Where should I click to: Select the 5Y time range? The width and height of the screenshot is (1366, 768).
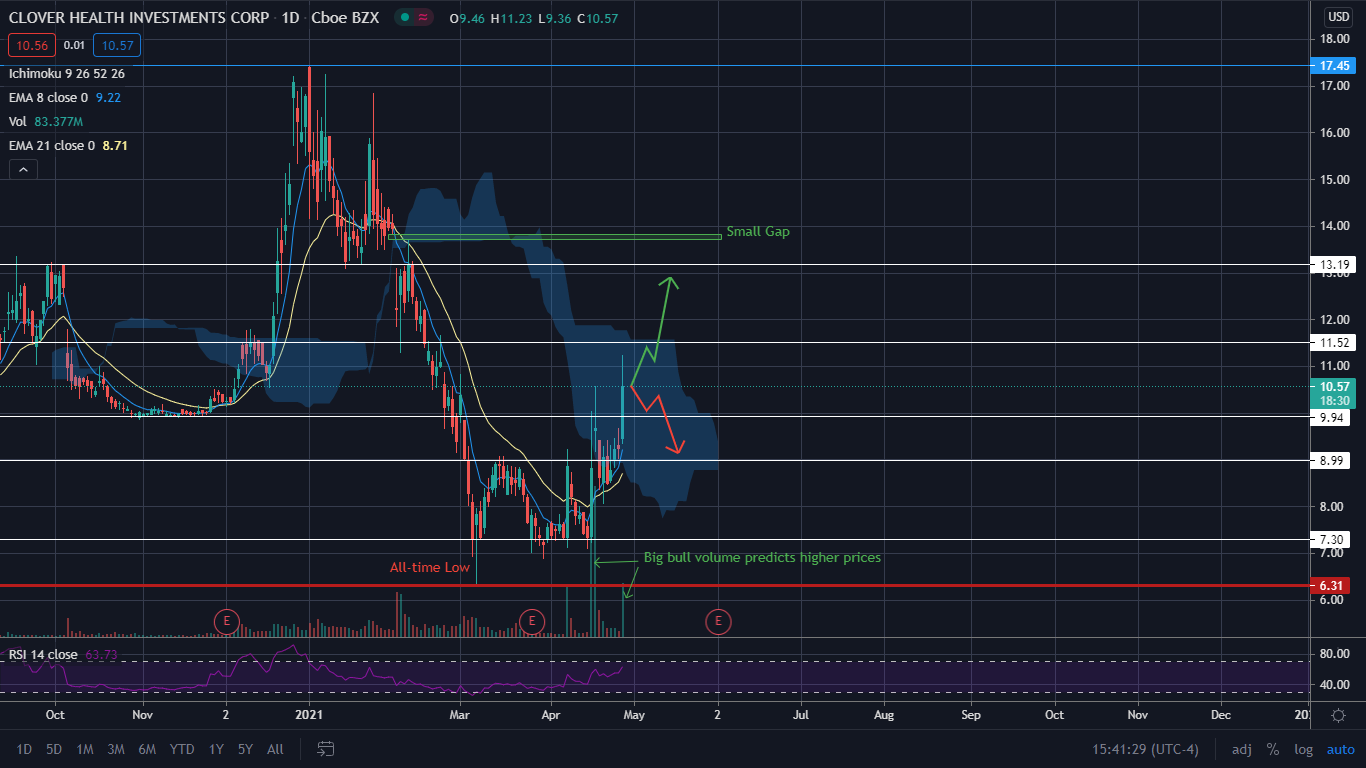pyautogui.click(x=245, y=749)
